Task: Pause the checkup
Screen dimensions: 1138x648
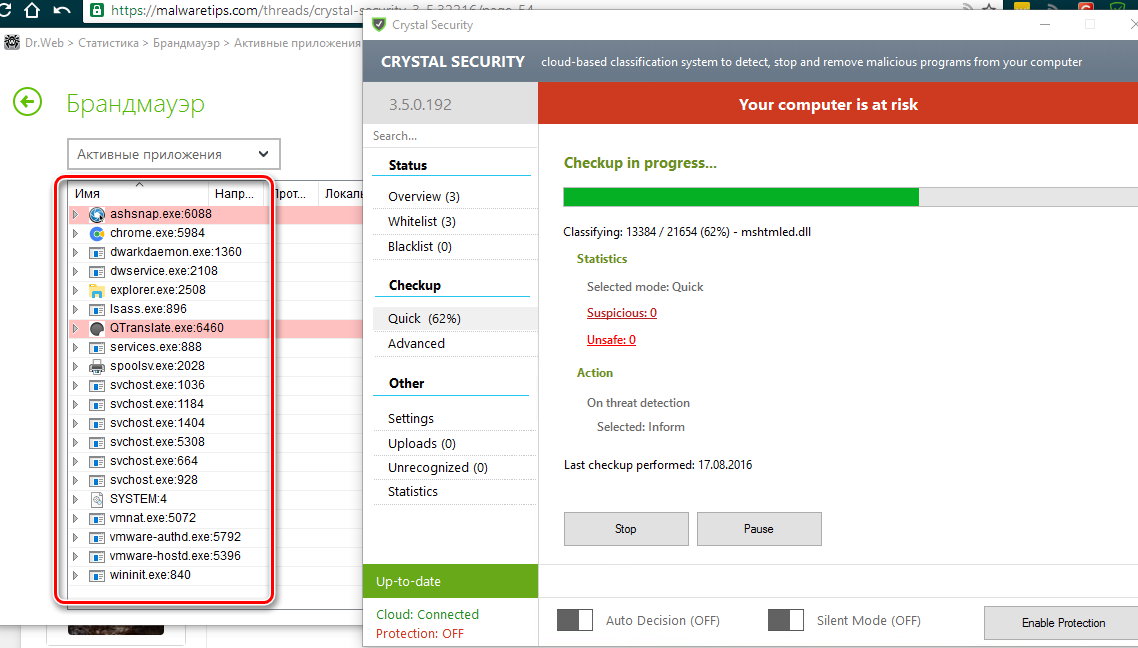Action: click(759, 529)
